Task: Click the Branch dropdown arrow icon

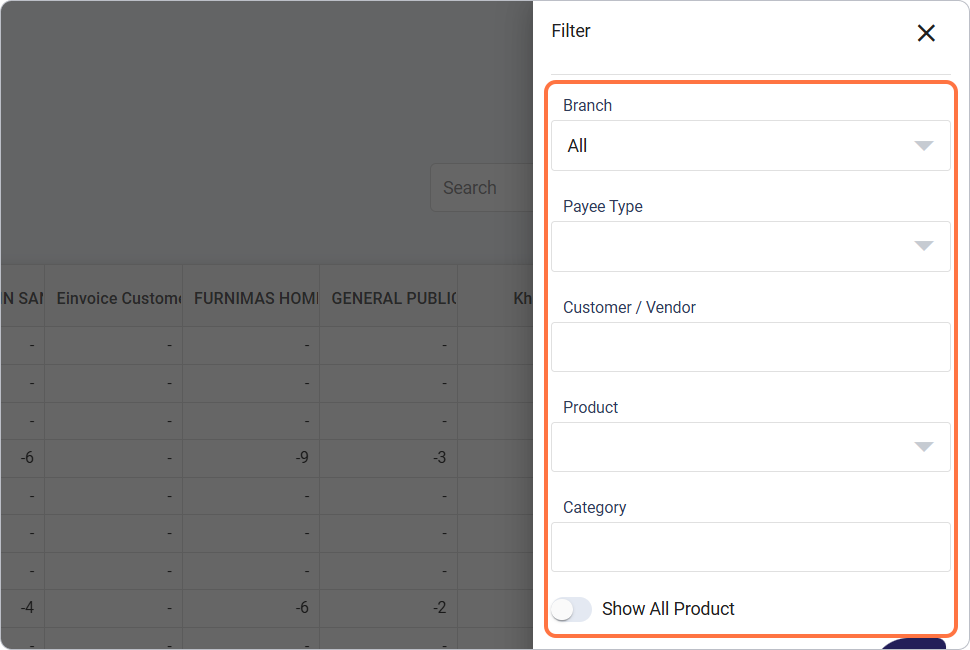Action: 924,146
